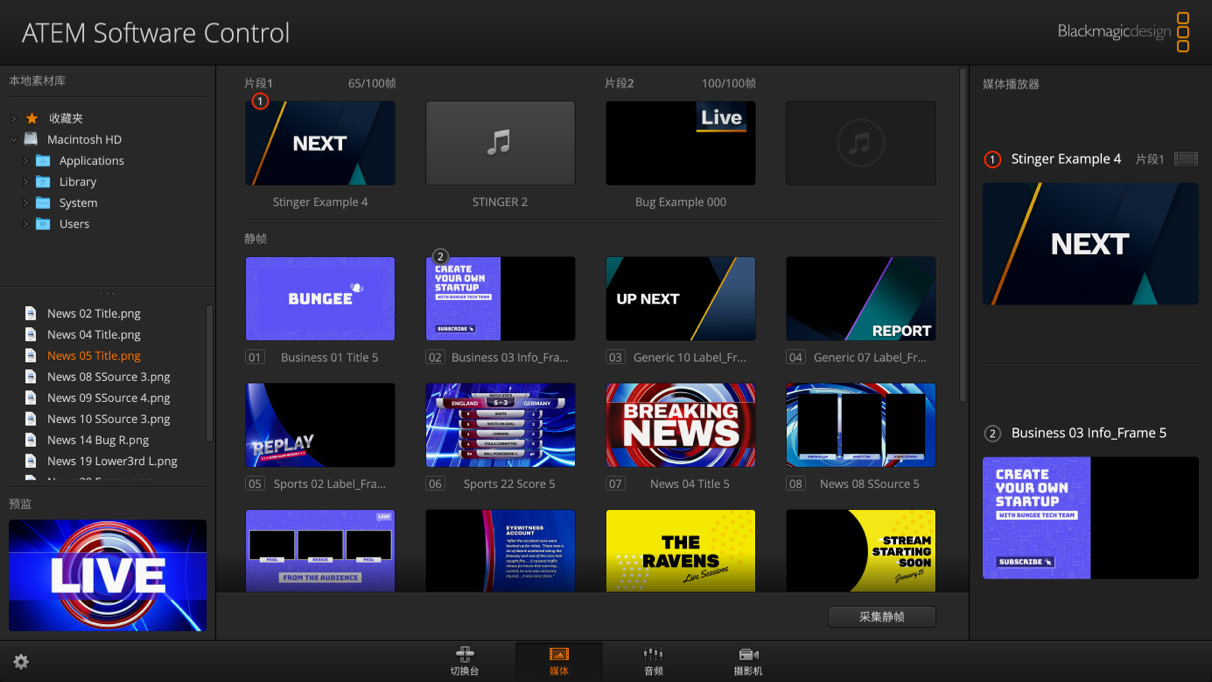Image resolution: width=1212 pixels, height=682 pixels.
Task: Switch to the 媒体 tab at the bottom
Action: (x=558, y=660)
